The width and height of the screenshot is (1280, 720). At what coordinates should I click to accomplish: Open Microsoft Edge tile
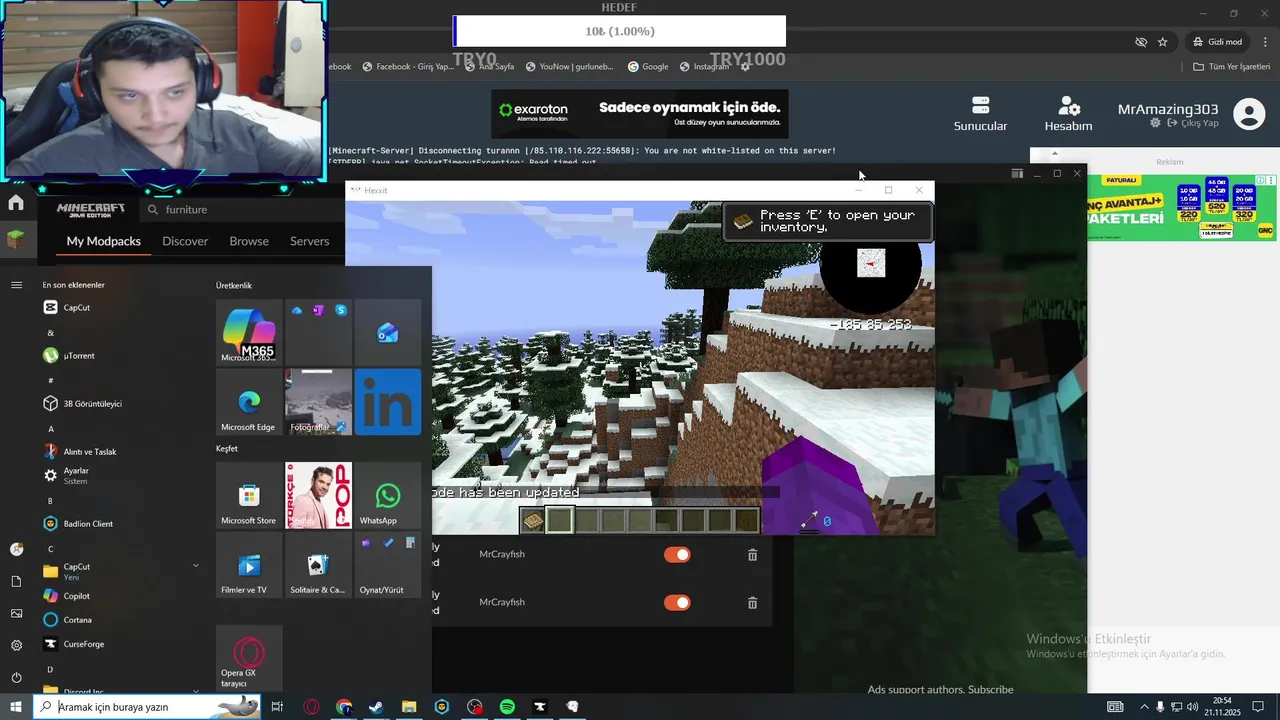pos(249,401)
